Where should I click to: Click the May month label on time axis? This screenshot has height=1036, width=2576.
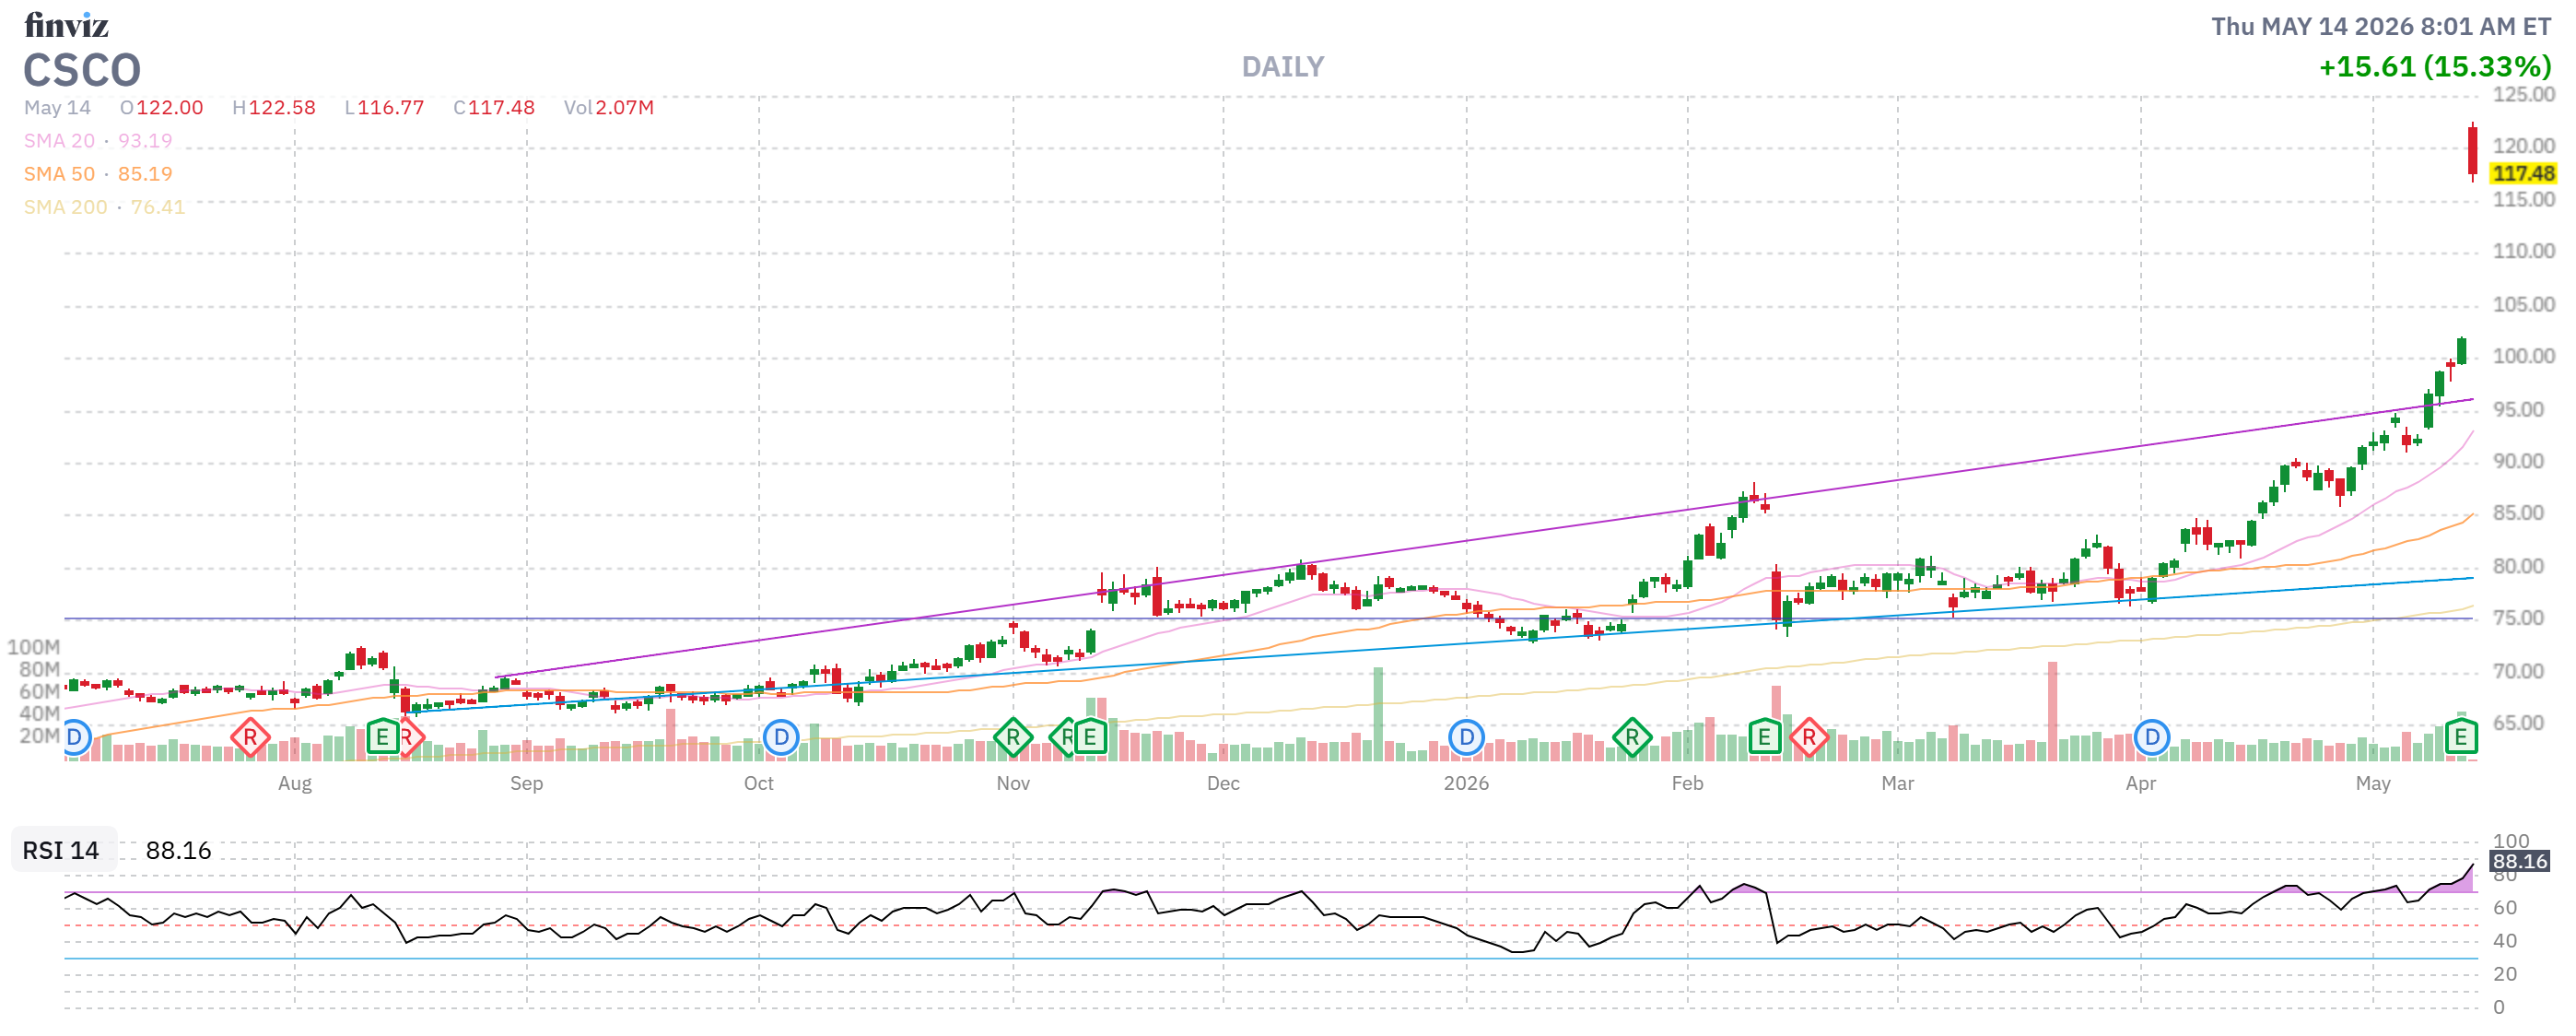(2373, 783)
